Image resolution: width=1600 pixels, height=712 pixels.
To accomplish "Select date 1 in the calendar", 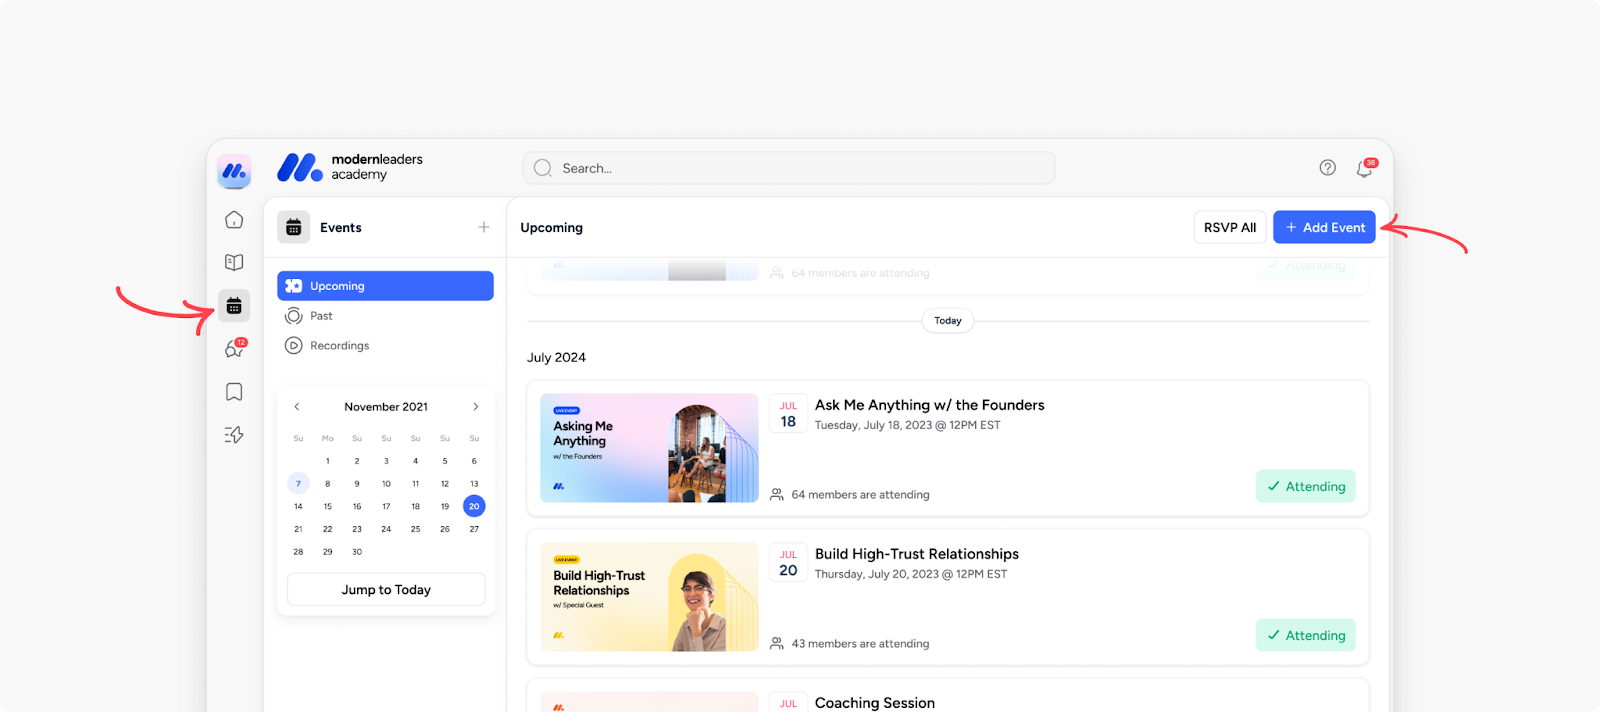I will (x=327, y=461).
